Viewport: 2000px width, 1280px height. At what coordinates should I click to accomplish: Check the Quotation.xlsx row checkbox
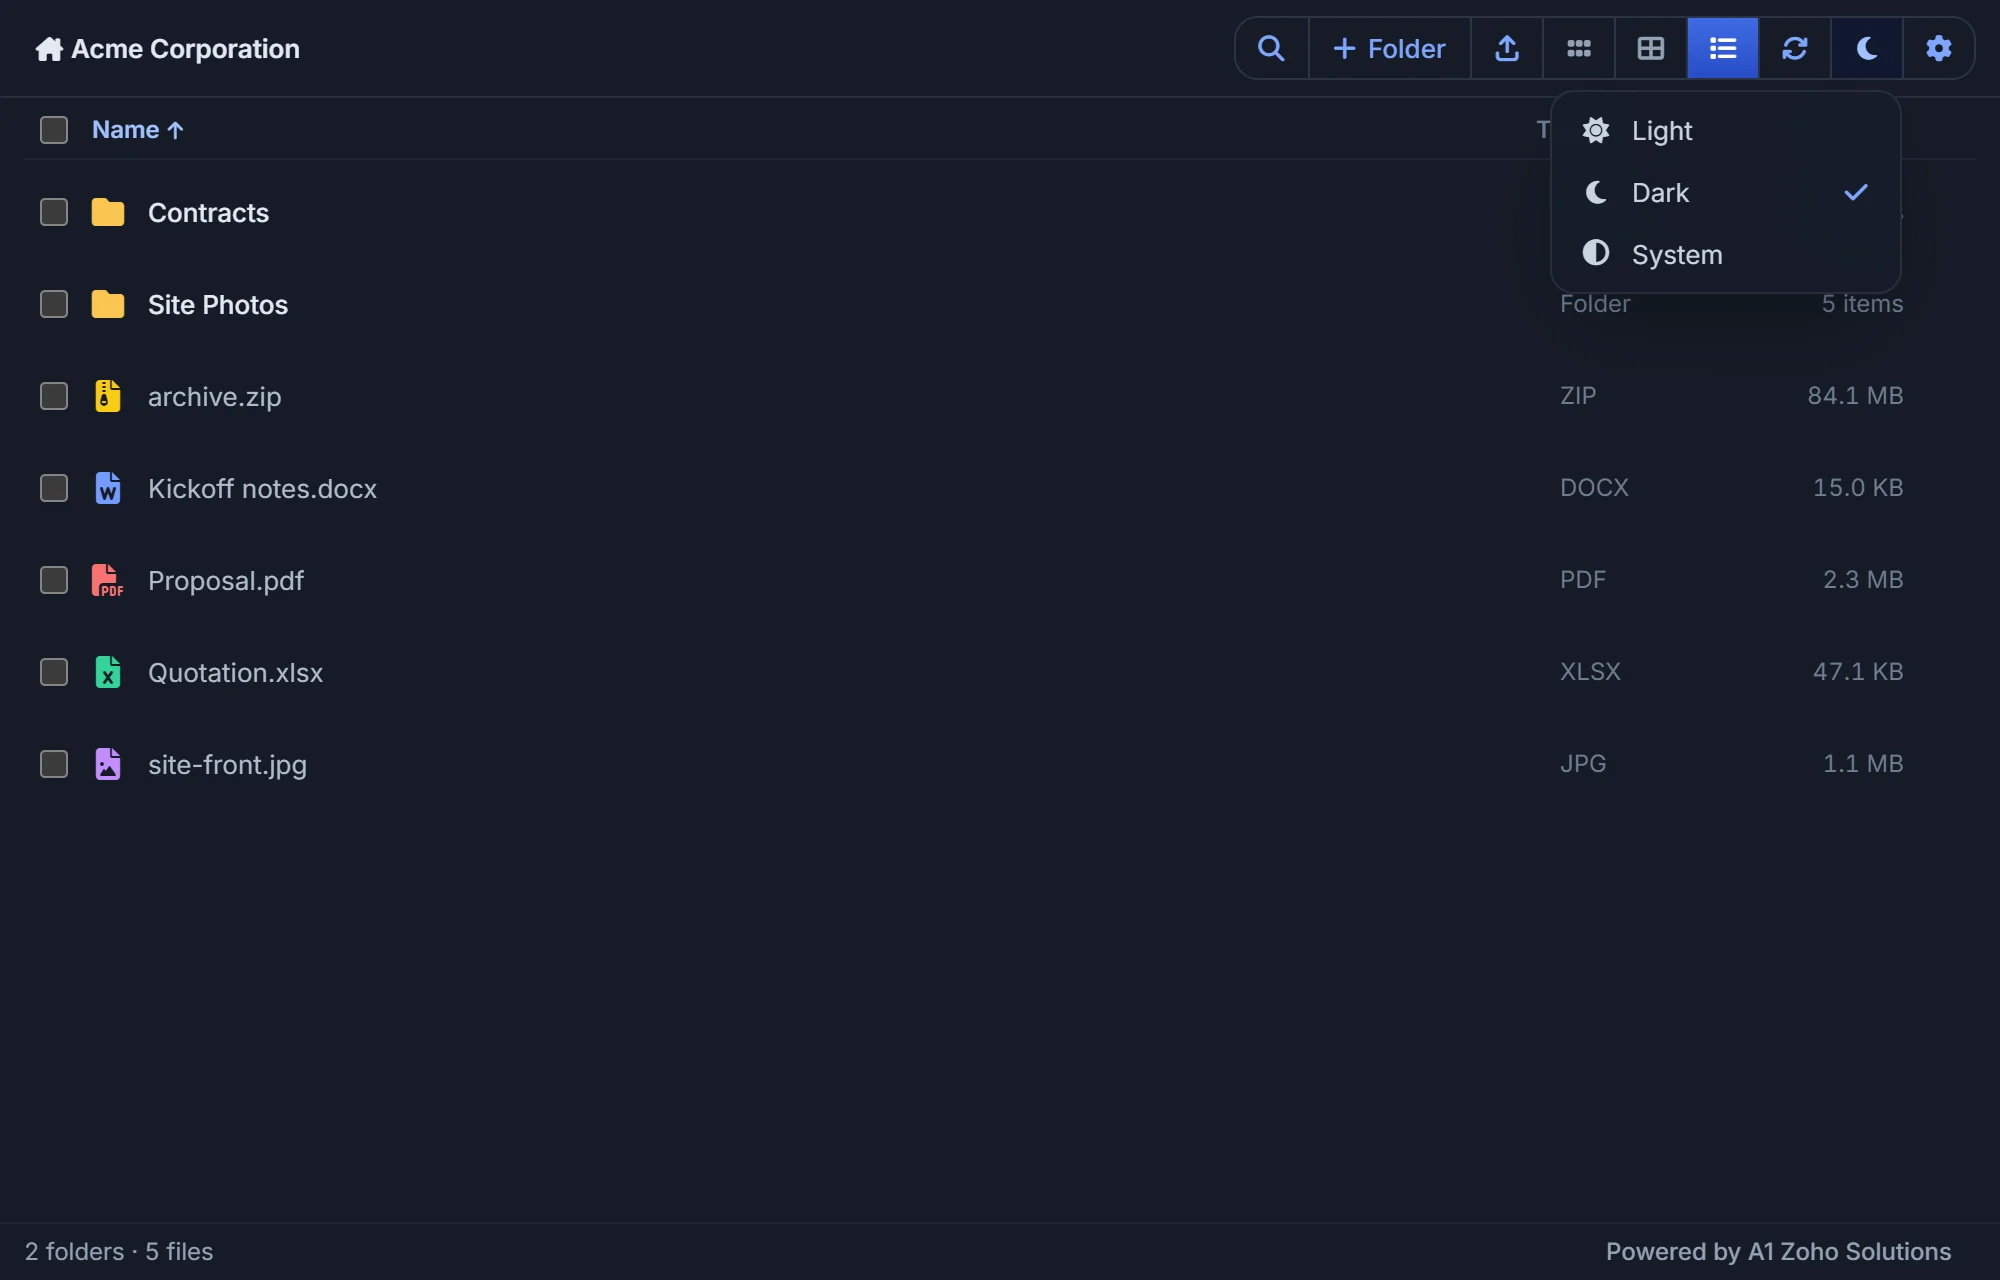pyautogui.click(x=54, y=672)
